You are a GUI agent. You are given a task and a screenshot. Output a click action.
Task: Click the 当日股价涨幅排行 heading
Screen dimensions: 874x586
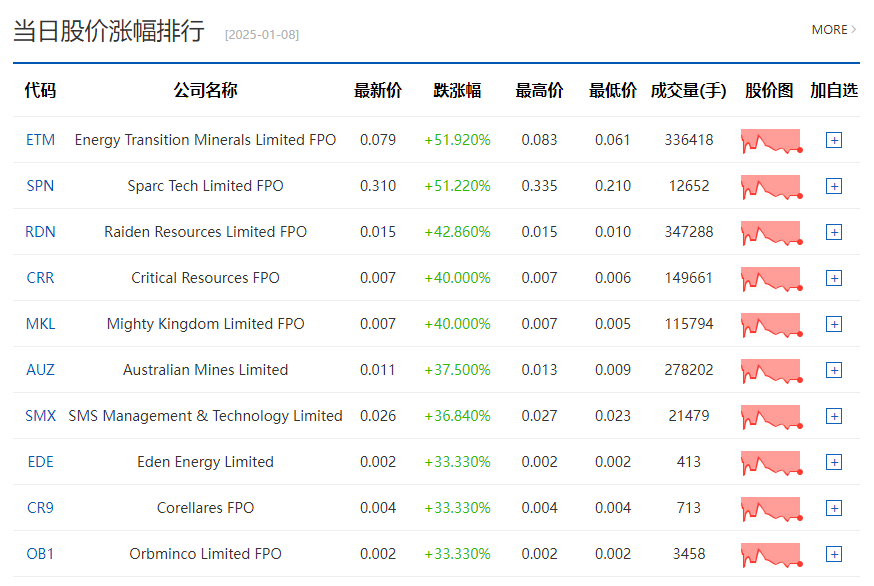click(109, 31)
